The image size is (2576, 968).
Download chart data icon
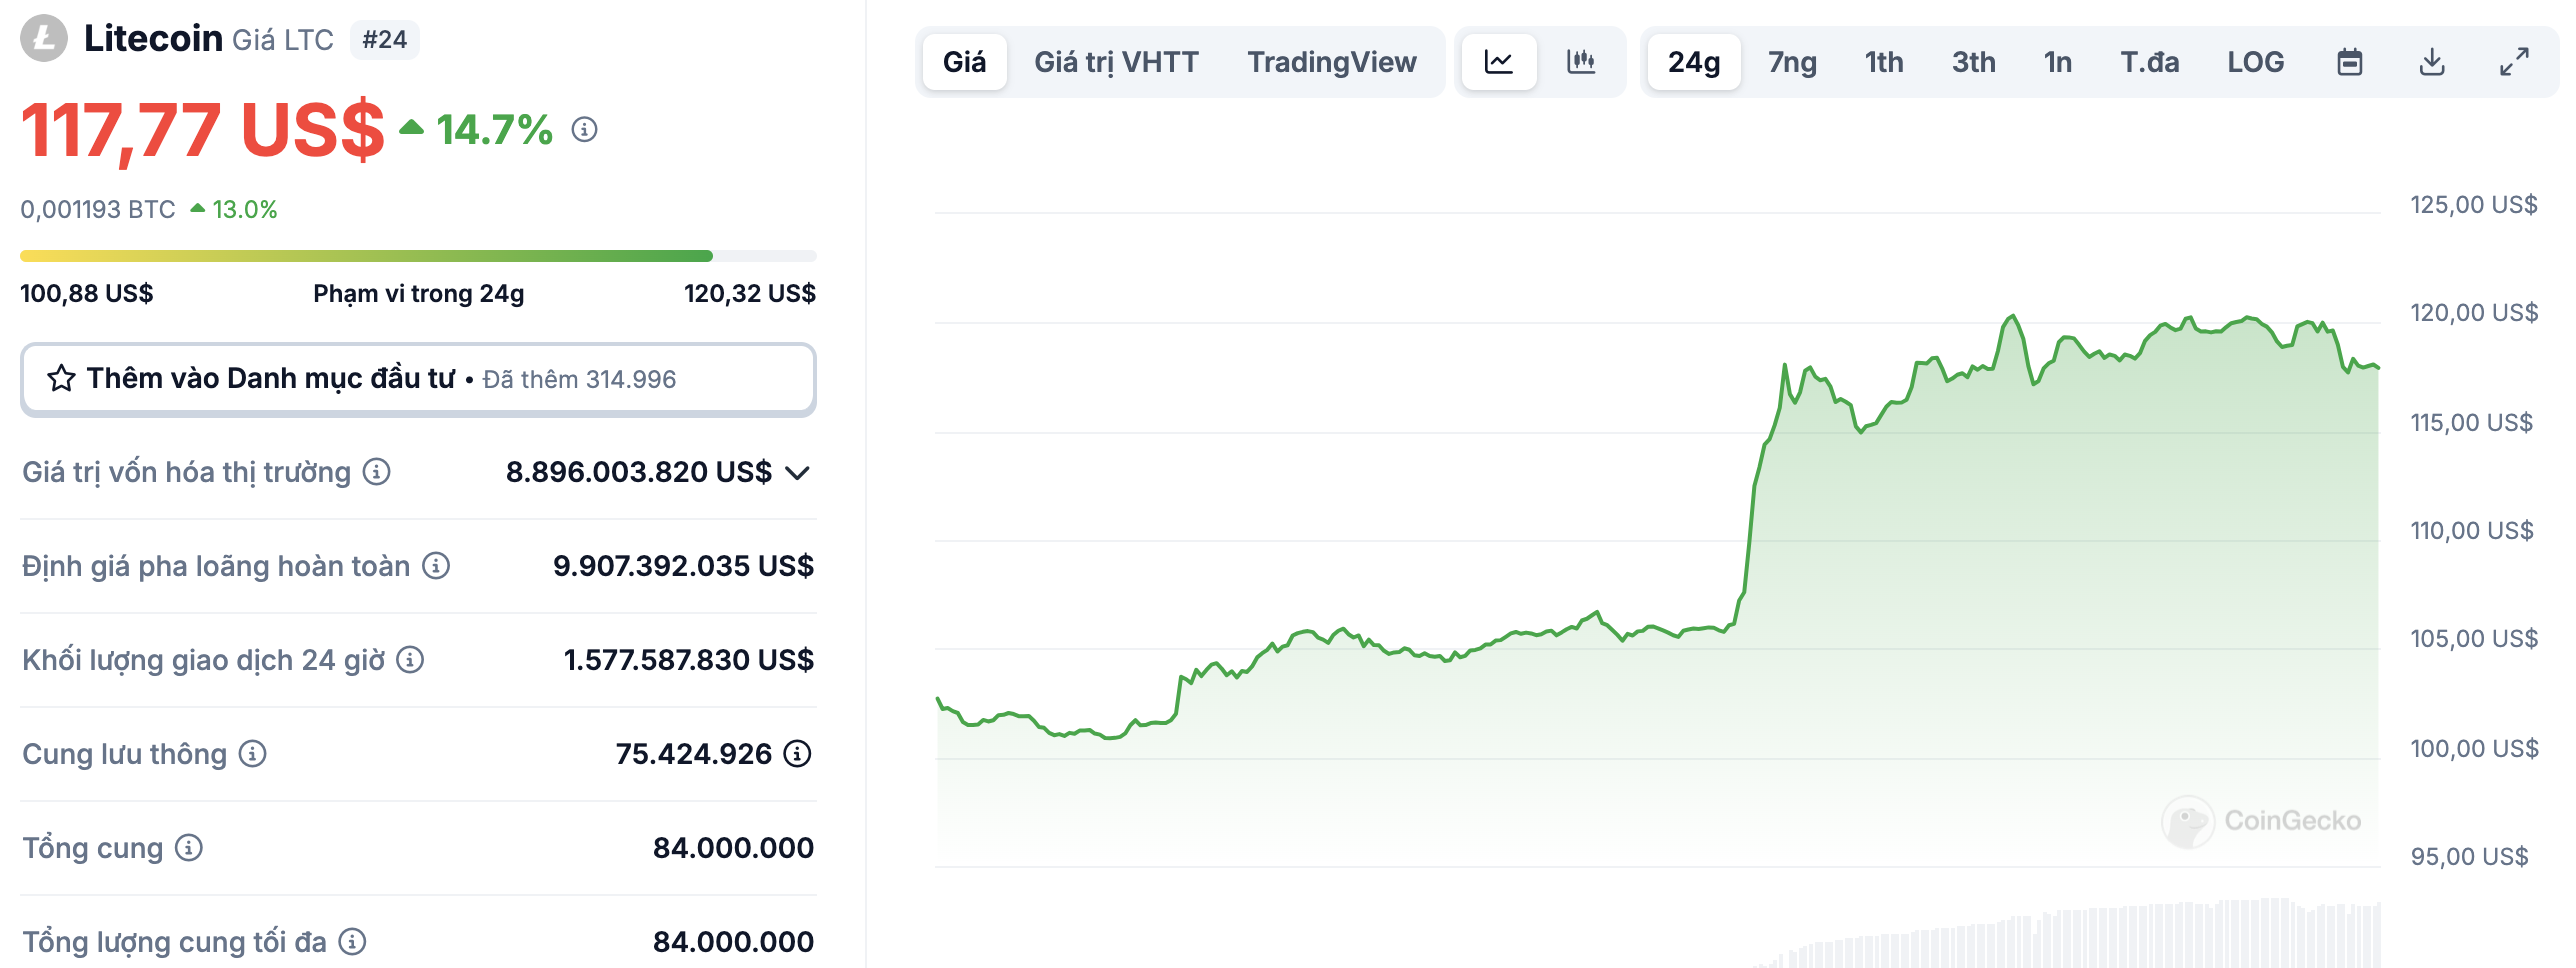pos(2432,62)
